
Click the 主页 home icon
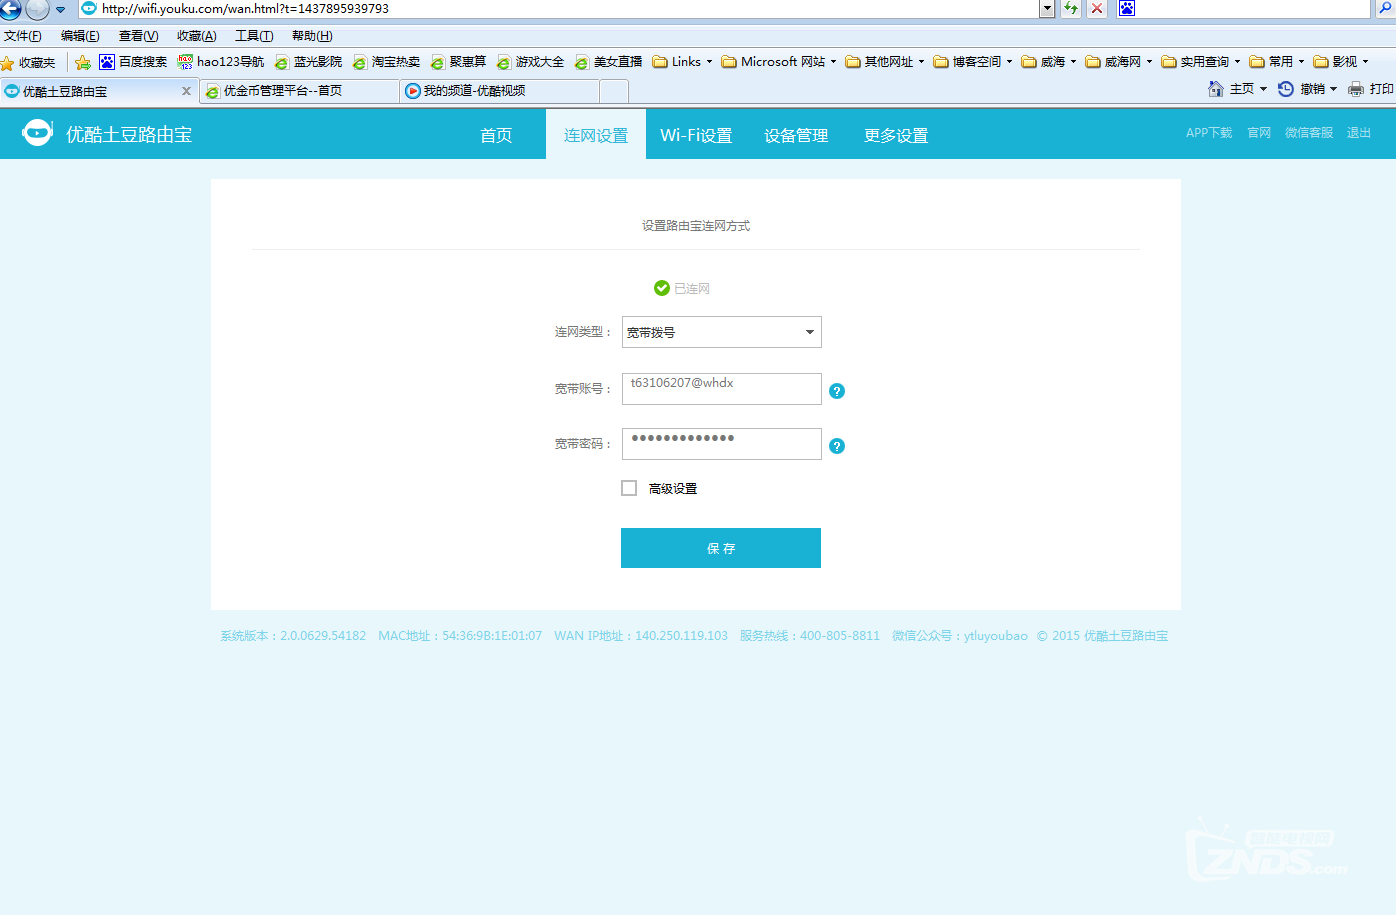point(1216,89)
